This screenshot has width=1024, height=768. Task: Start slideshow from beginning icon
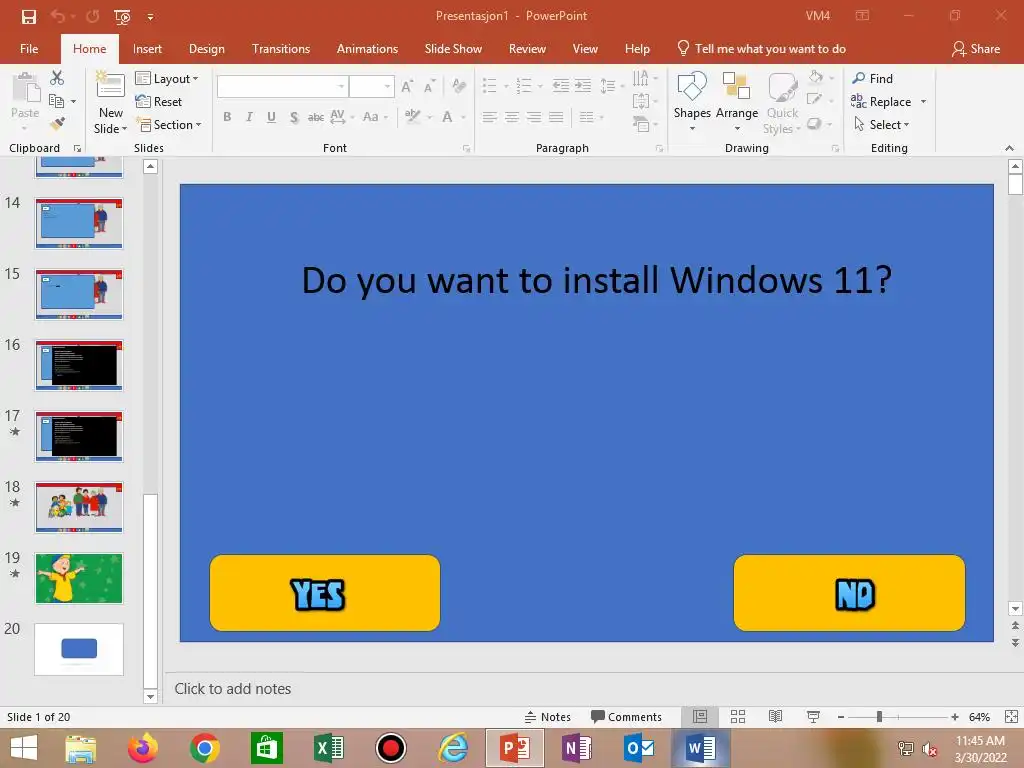(122, 16)
